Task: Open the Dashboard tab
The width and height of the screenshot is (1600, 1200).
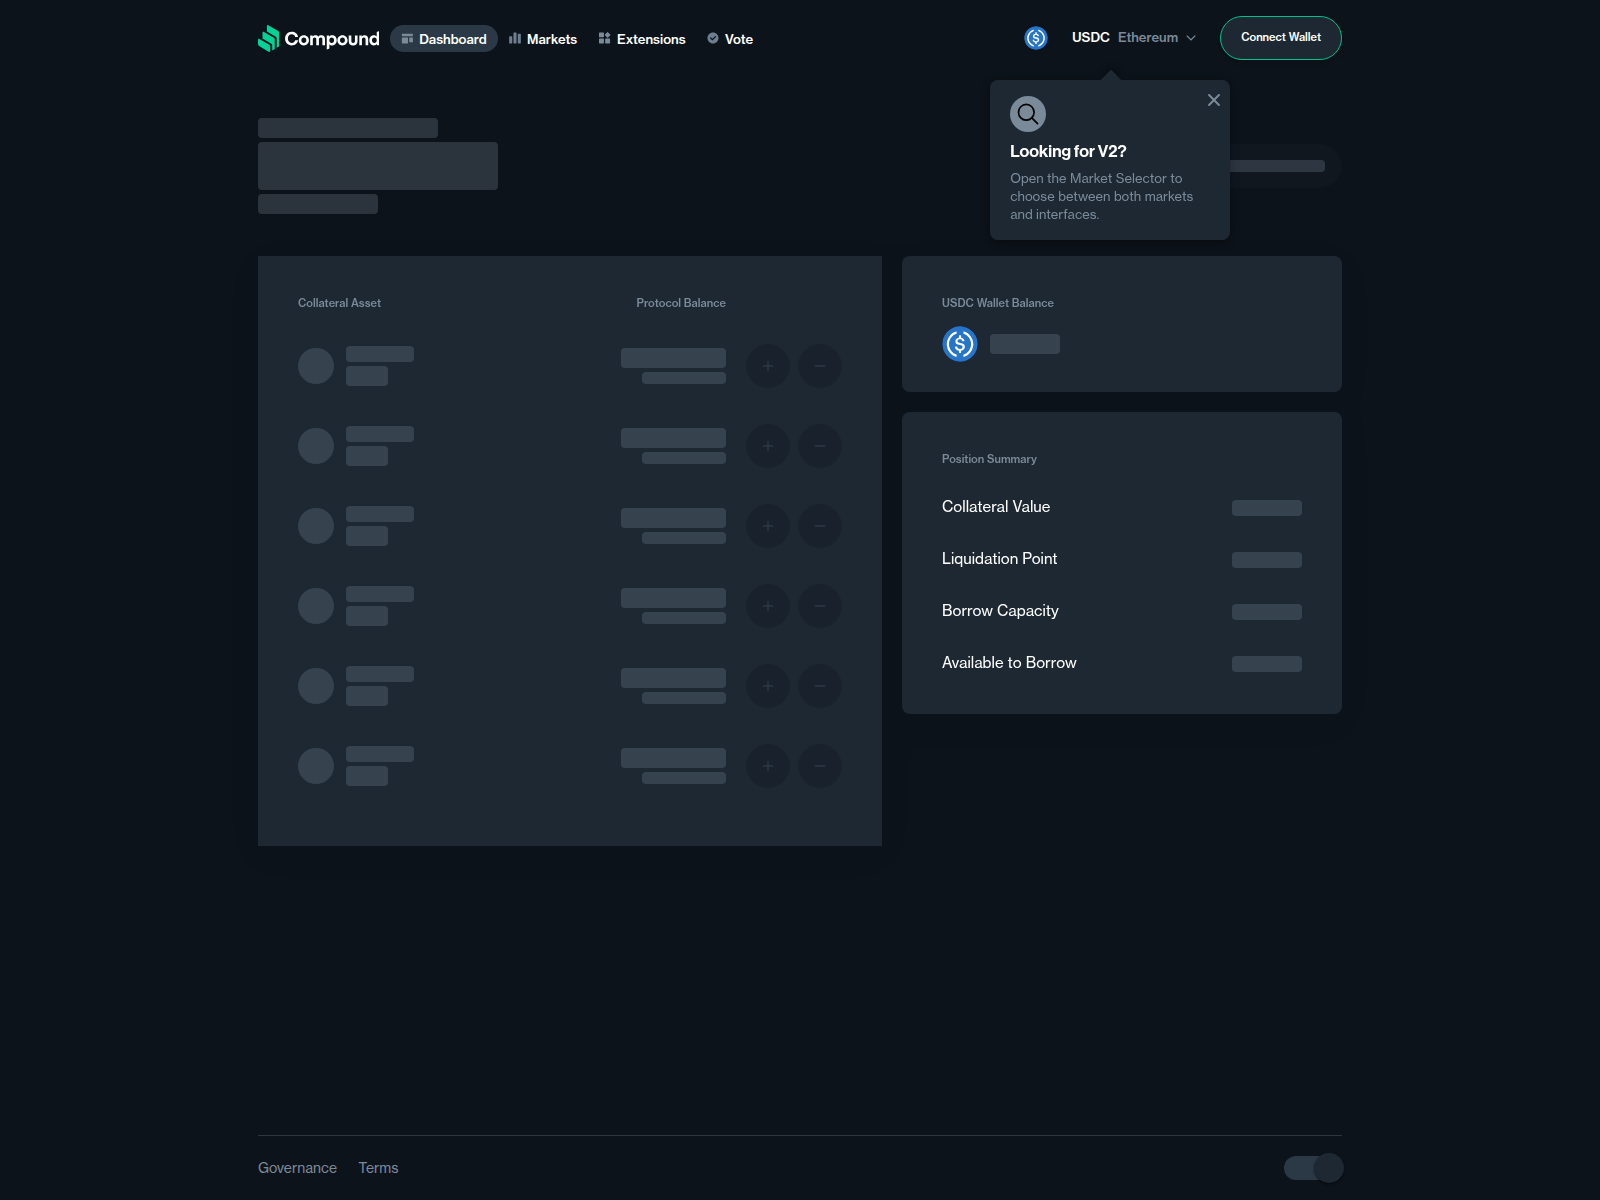Action: coord(444,39)
